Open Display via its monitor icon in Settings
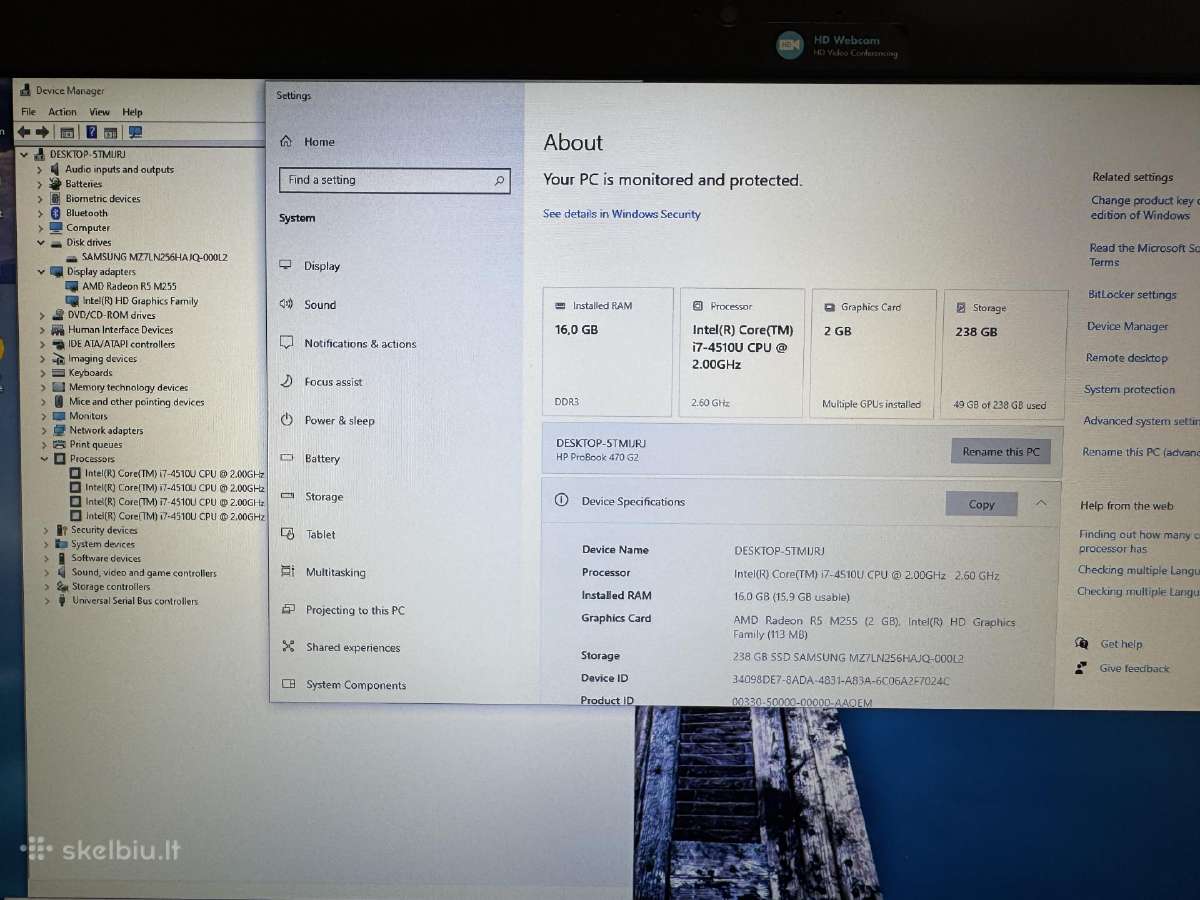This screenshot has height=900, width=1200. coord(286,266)
